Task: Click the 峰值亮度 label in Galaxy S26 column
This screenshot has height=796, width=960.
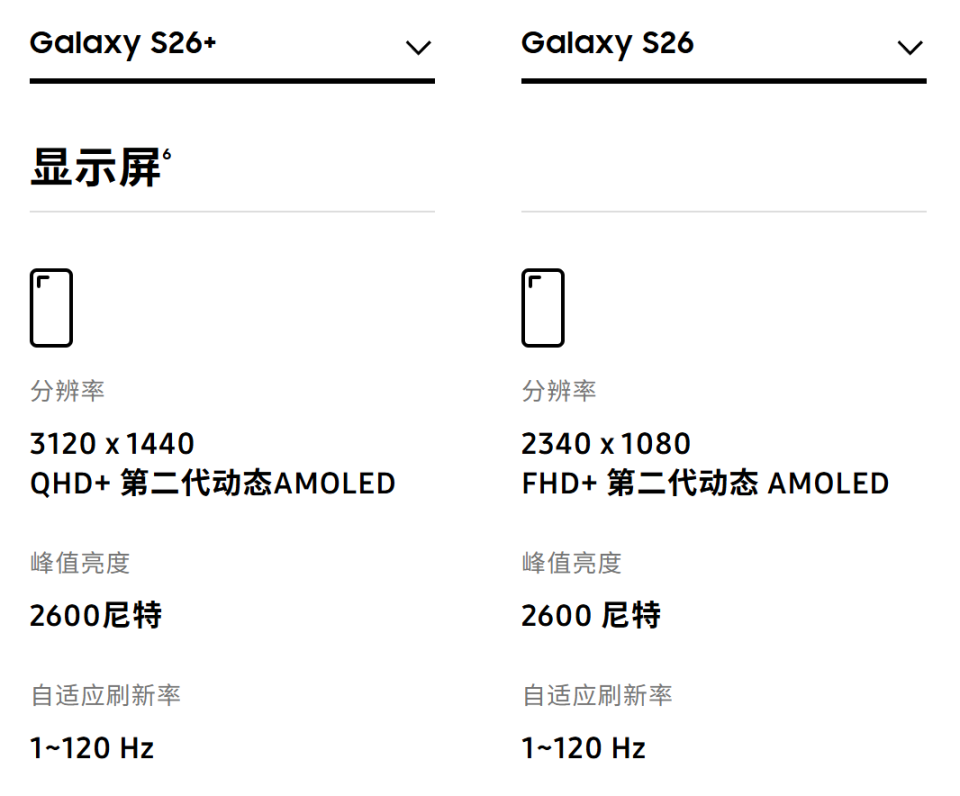Action: (x=572, y=563)
